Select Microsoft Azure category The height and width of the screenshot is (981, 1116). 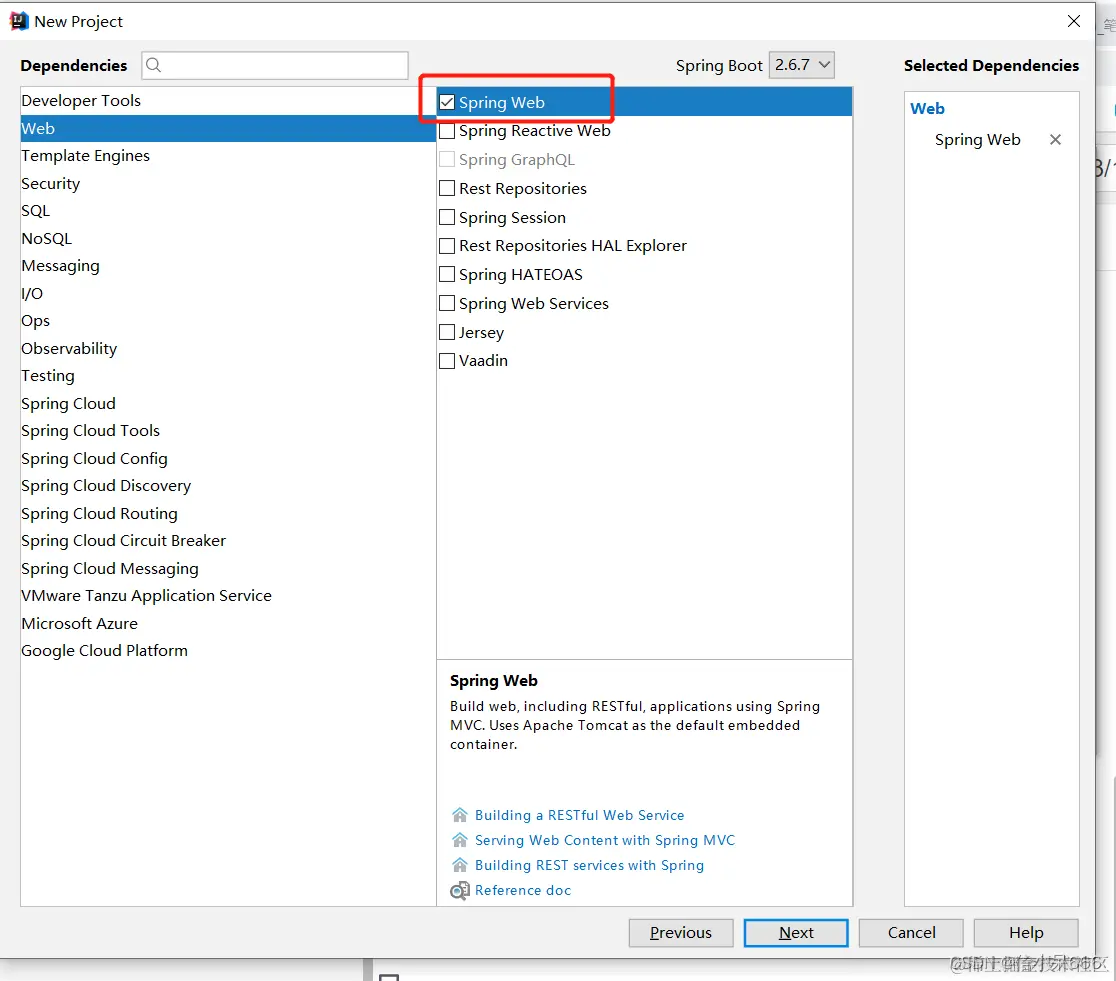pyautogui.click(x=228, y=623)
